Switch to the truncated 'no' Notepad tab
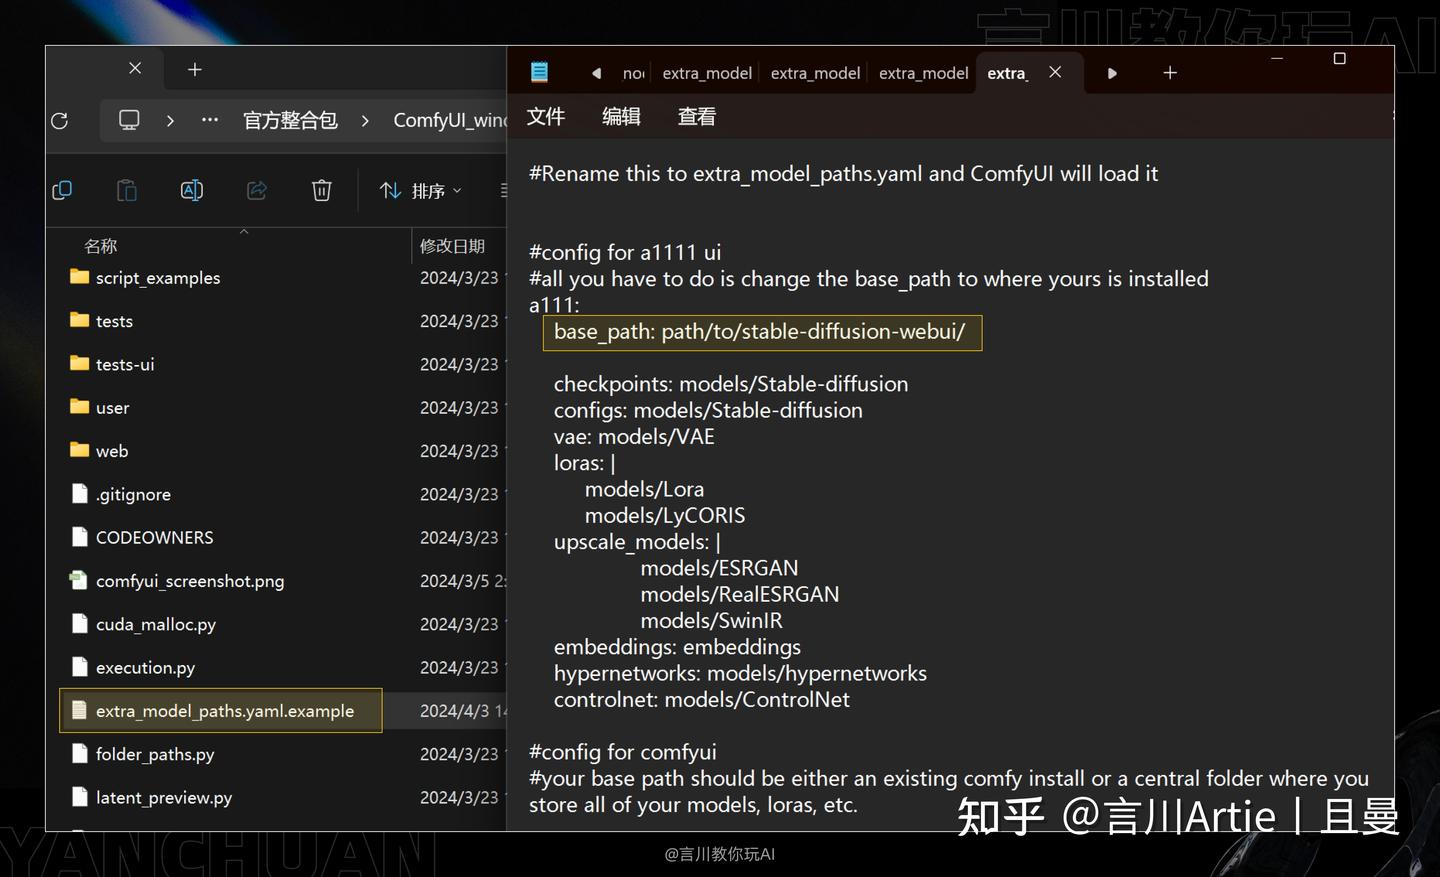The width and height of the screenshot is (1440, 877). pyautogui.click(x=634, y=73)
